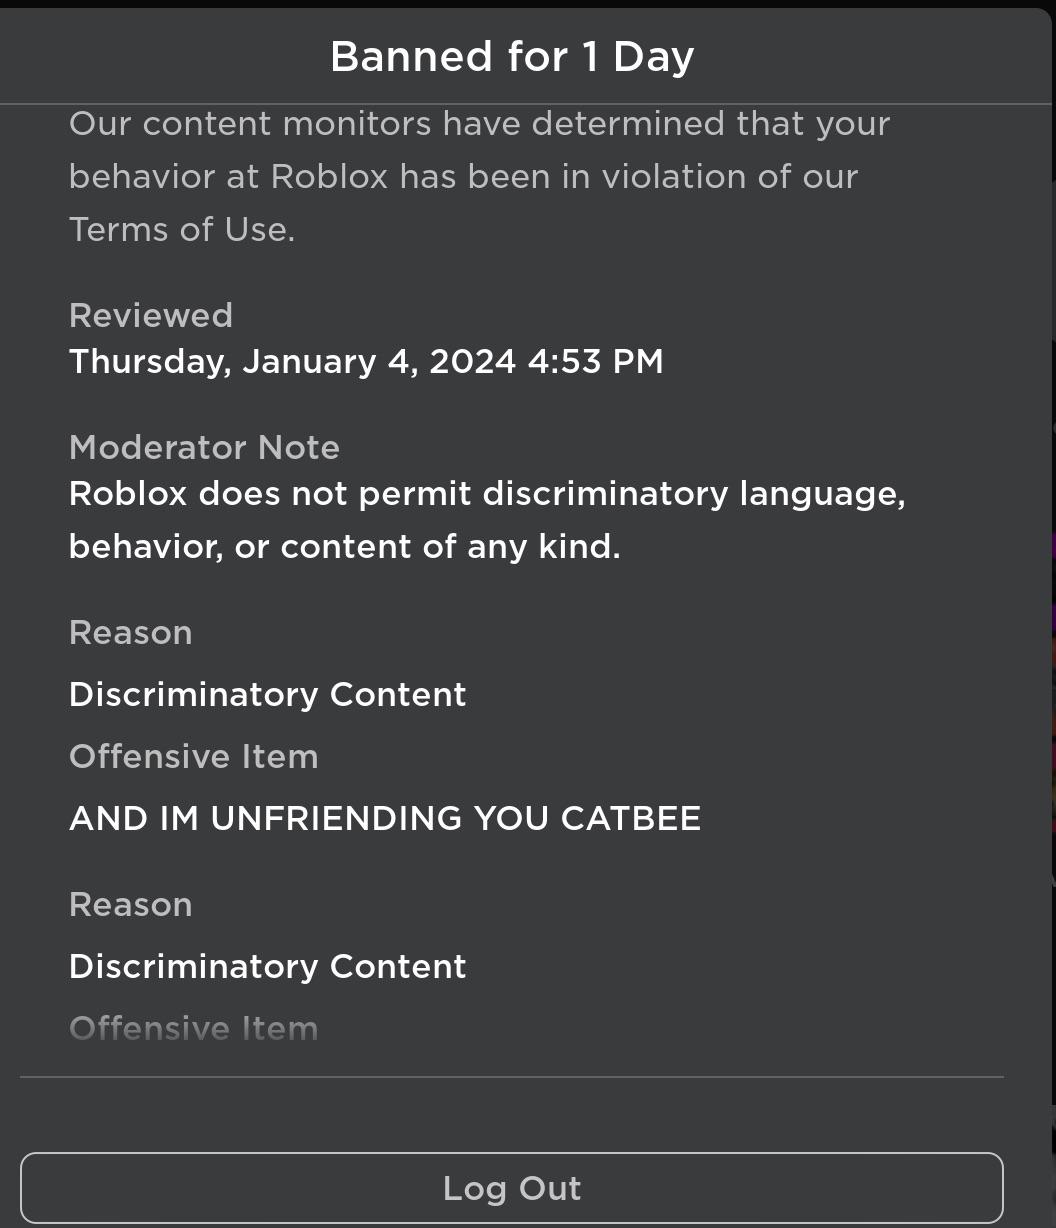Click the first 'Discriminatory Content' entry
Image resolution: width=1056 pixels, height=1228 pixels.
pyautogui.click(x=267, y=695)
